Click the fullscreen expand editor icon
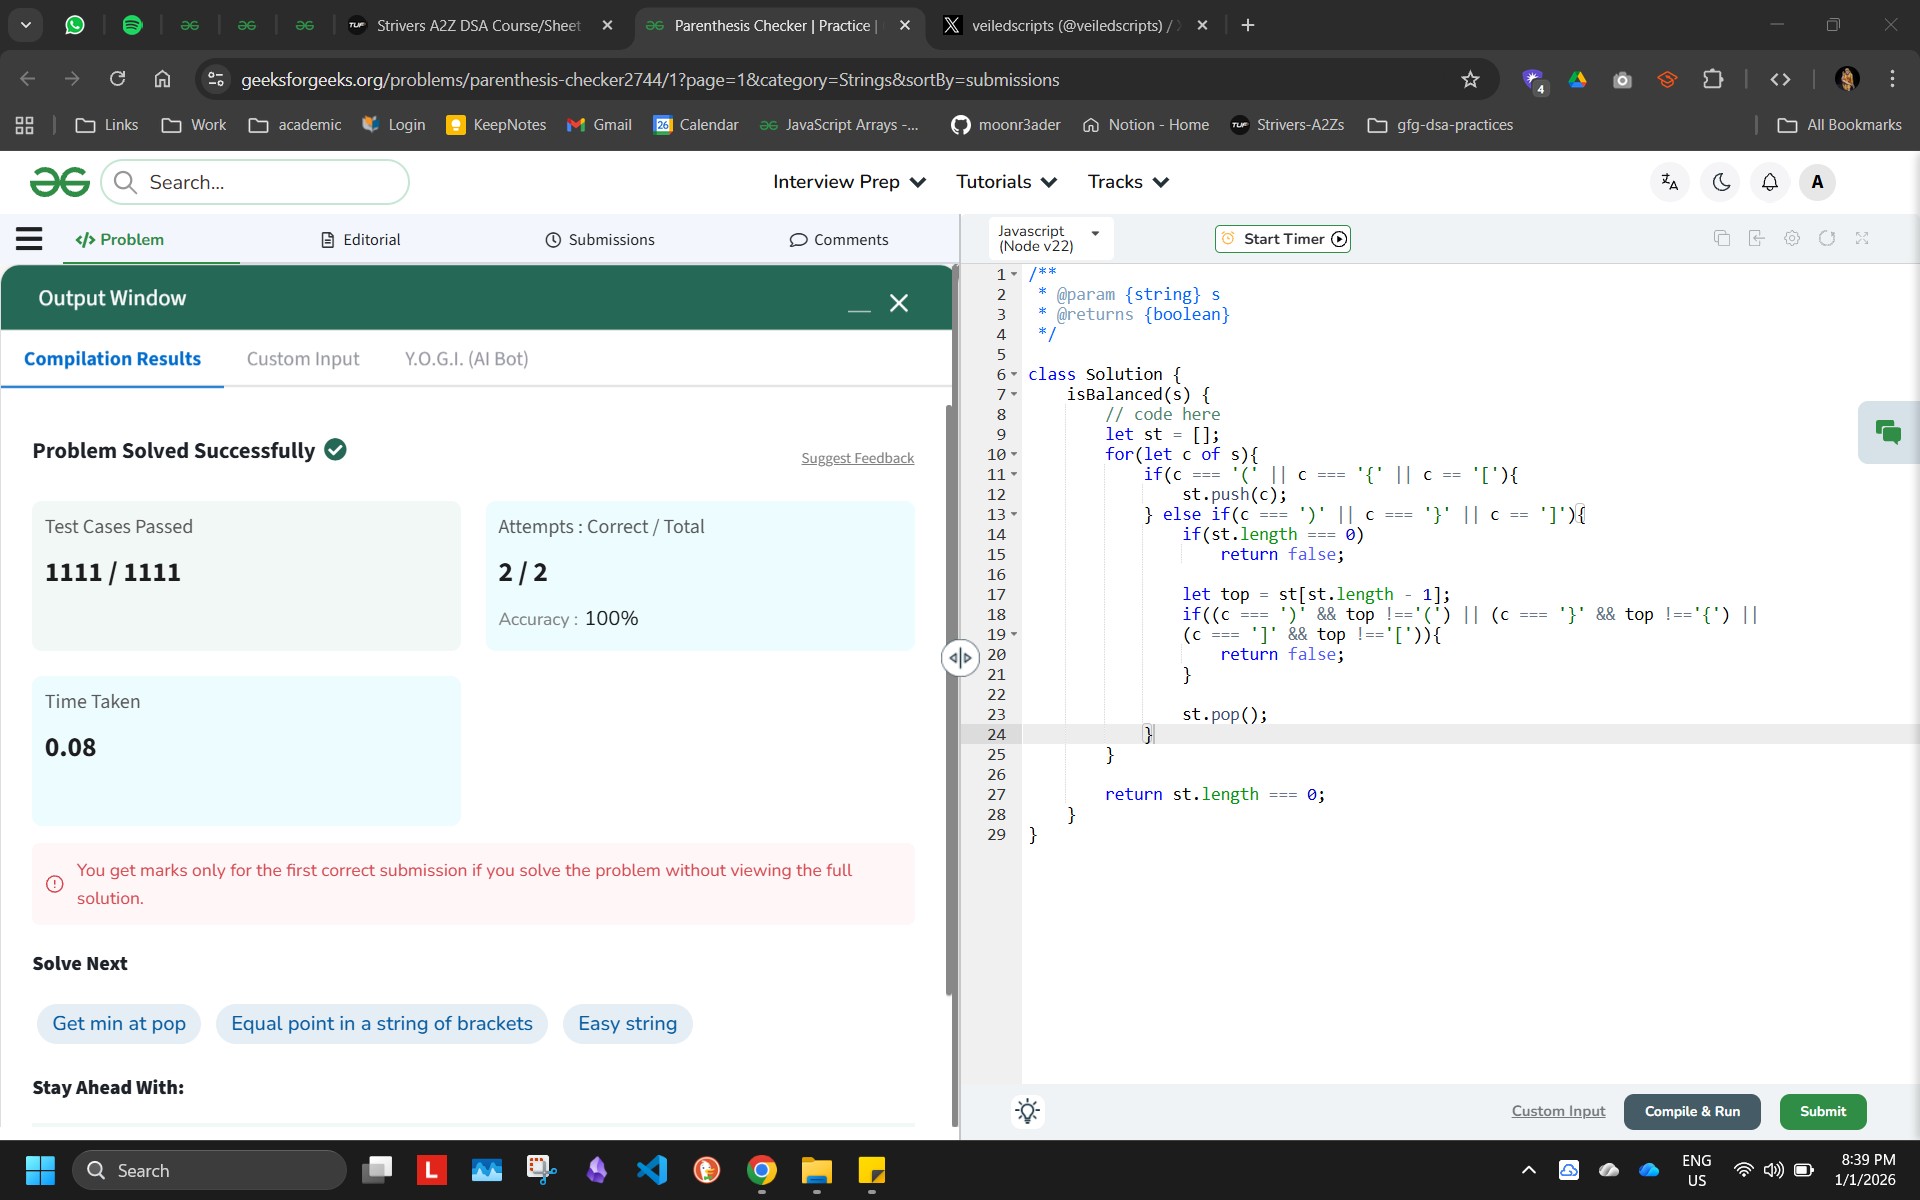This screenshot has width=1920, height=1200. pos(1862,238)
